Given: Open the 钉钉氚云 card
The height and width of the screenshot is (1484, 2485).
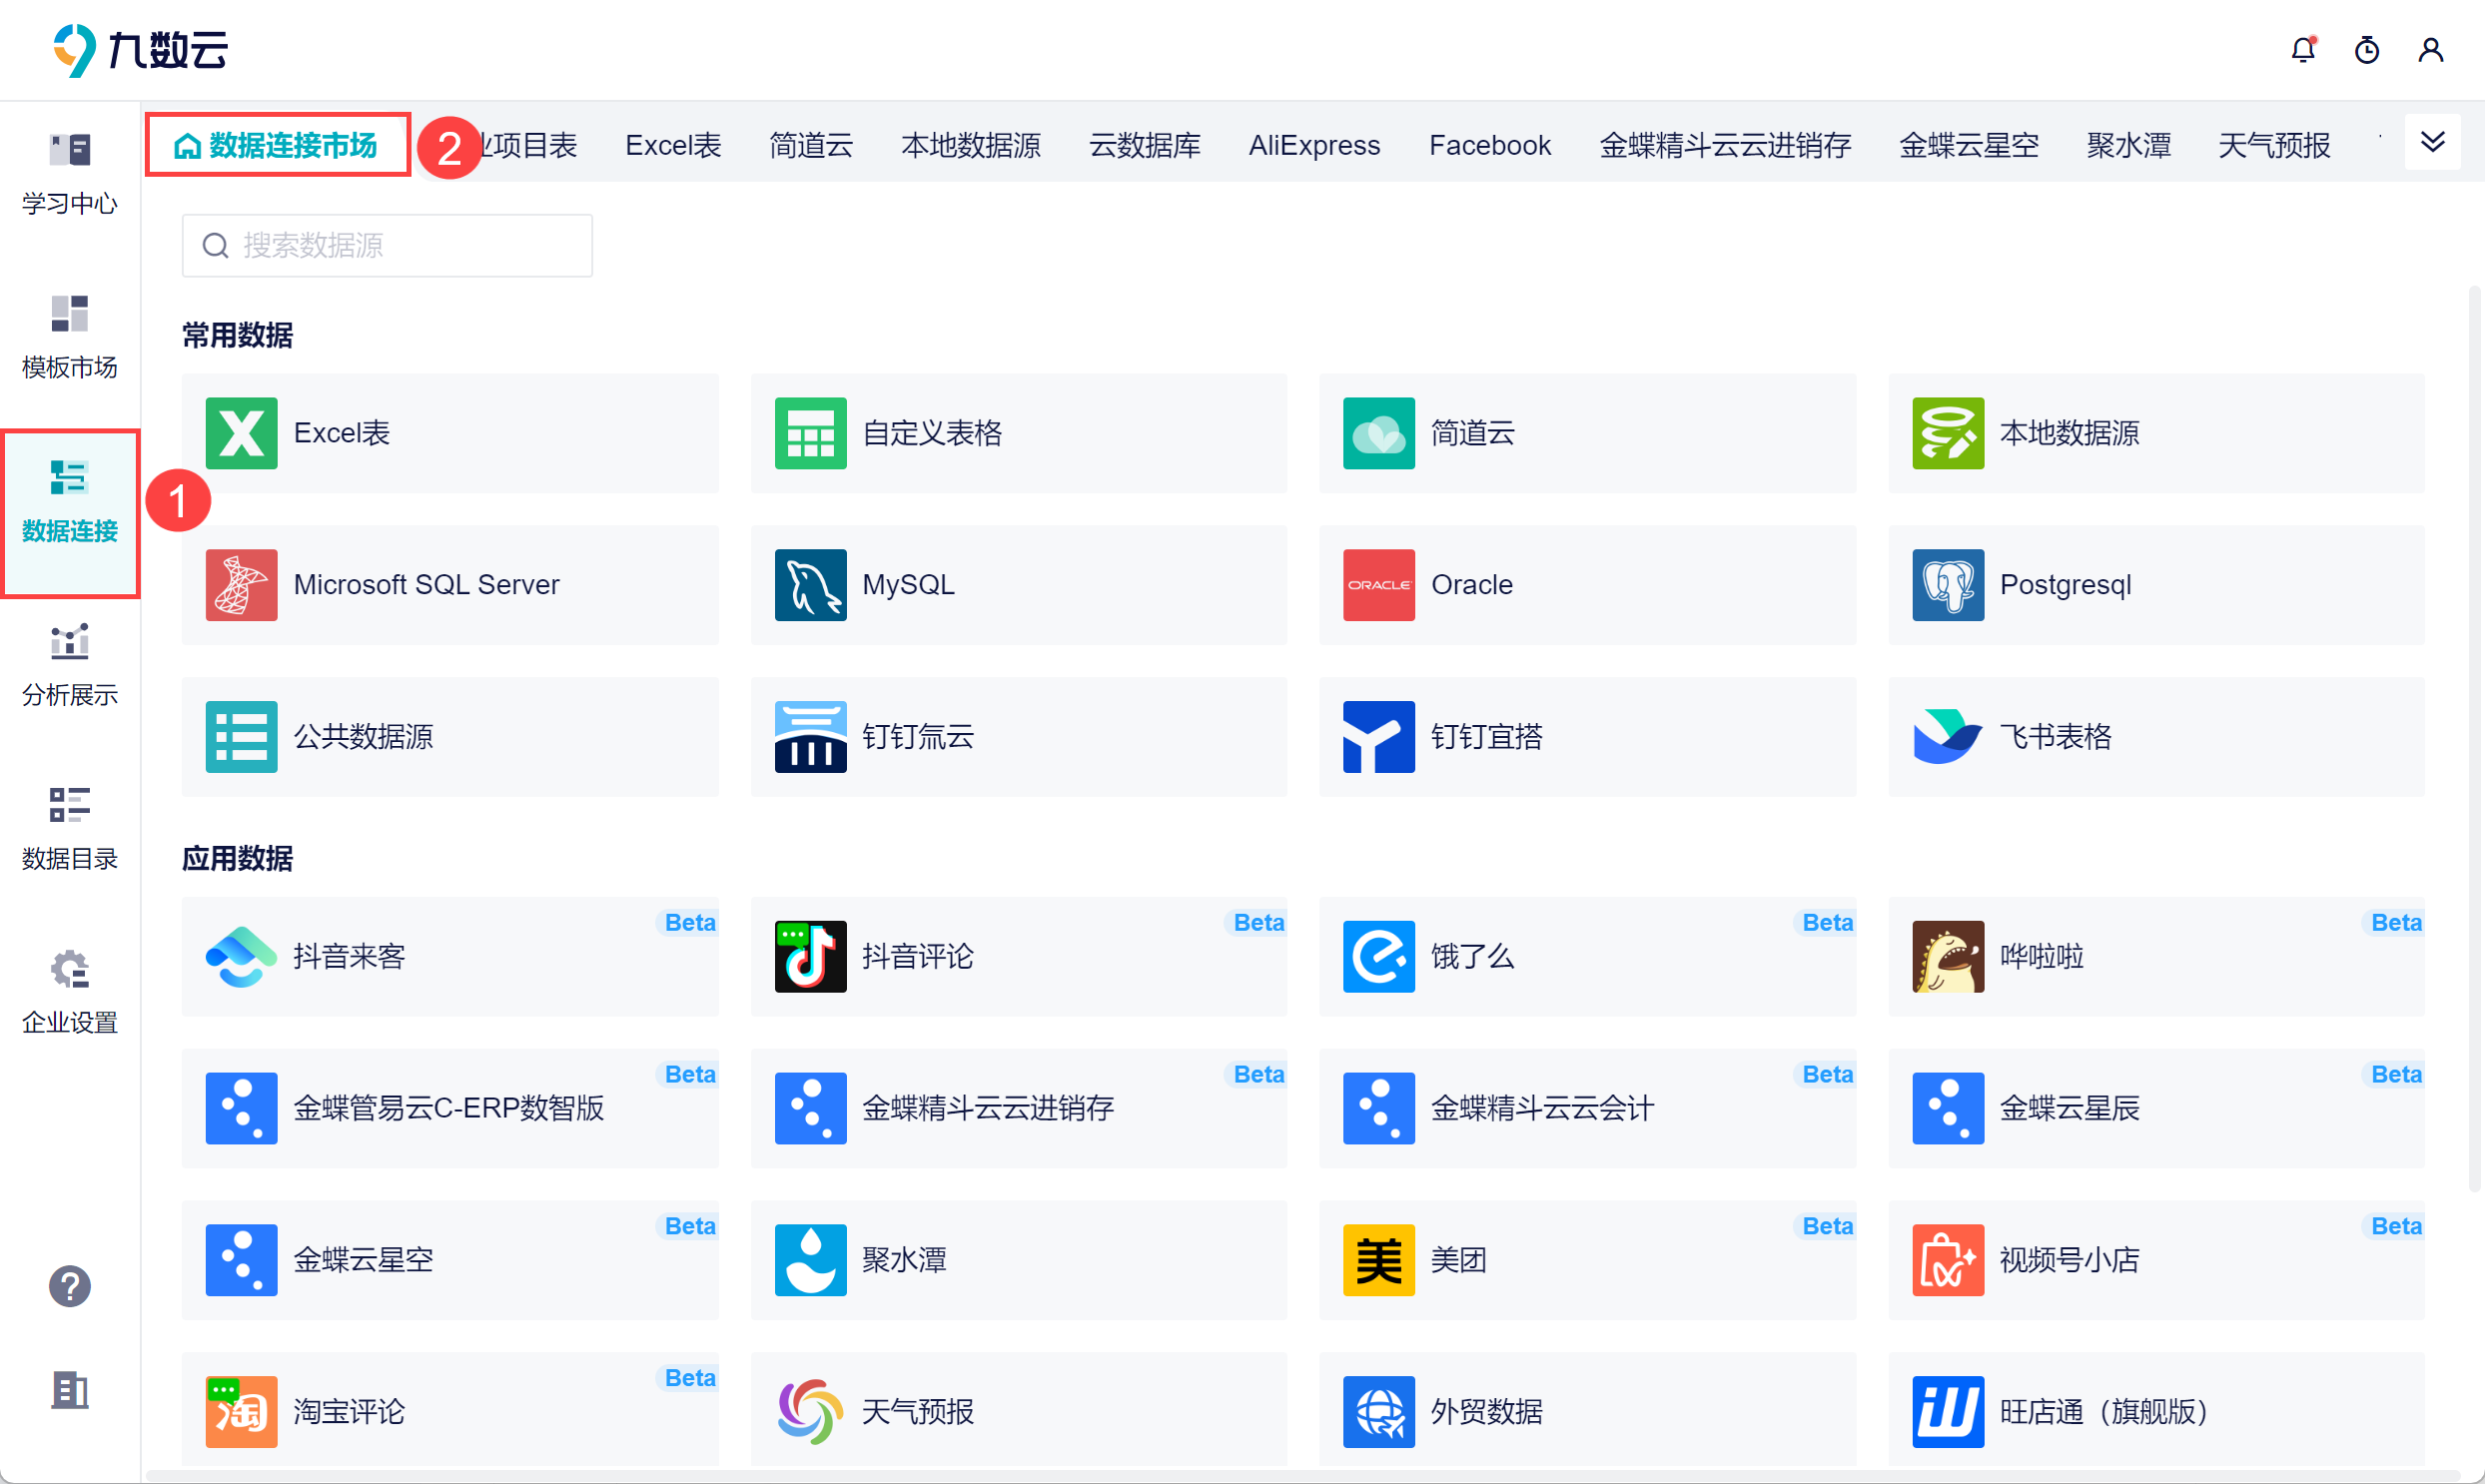Looking at the screenshot, I should point(1019,737).
